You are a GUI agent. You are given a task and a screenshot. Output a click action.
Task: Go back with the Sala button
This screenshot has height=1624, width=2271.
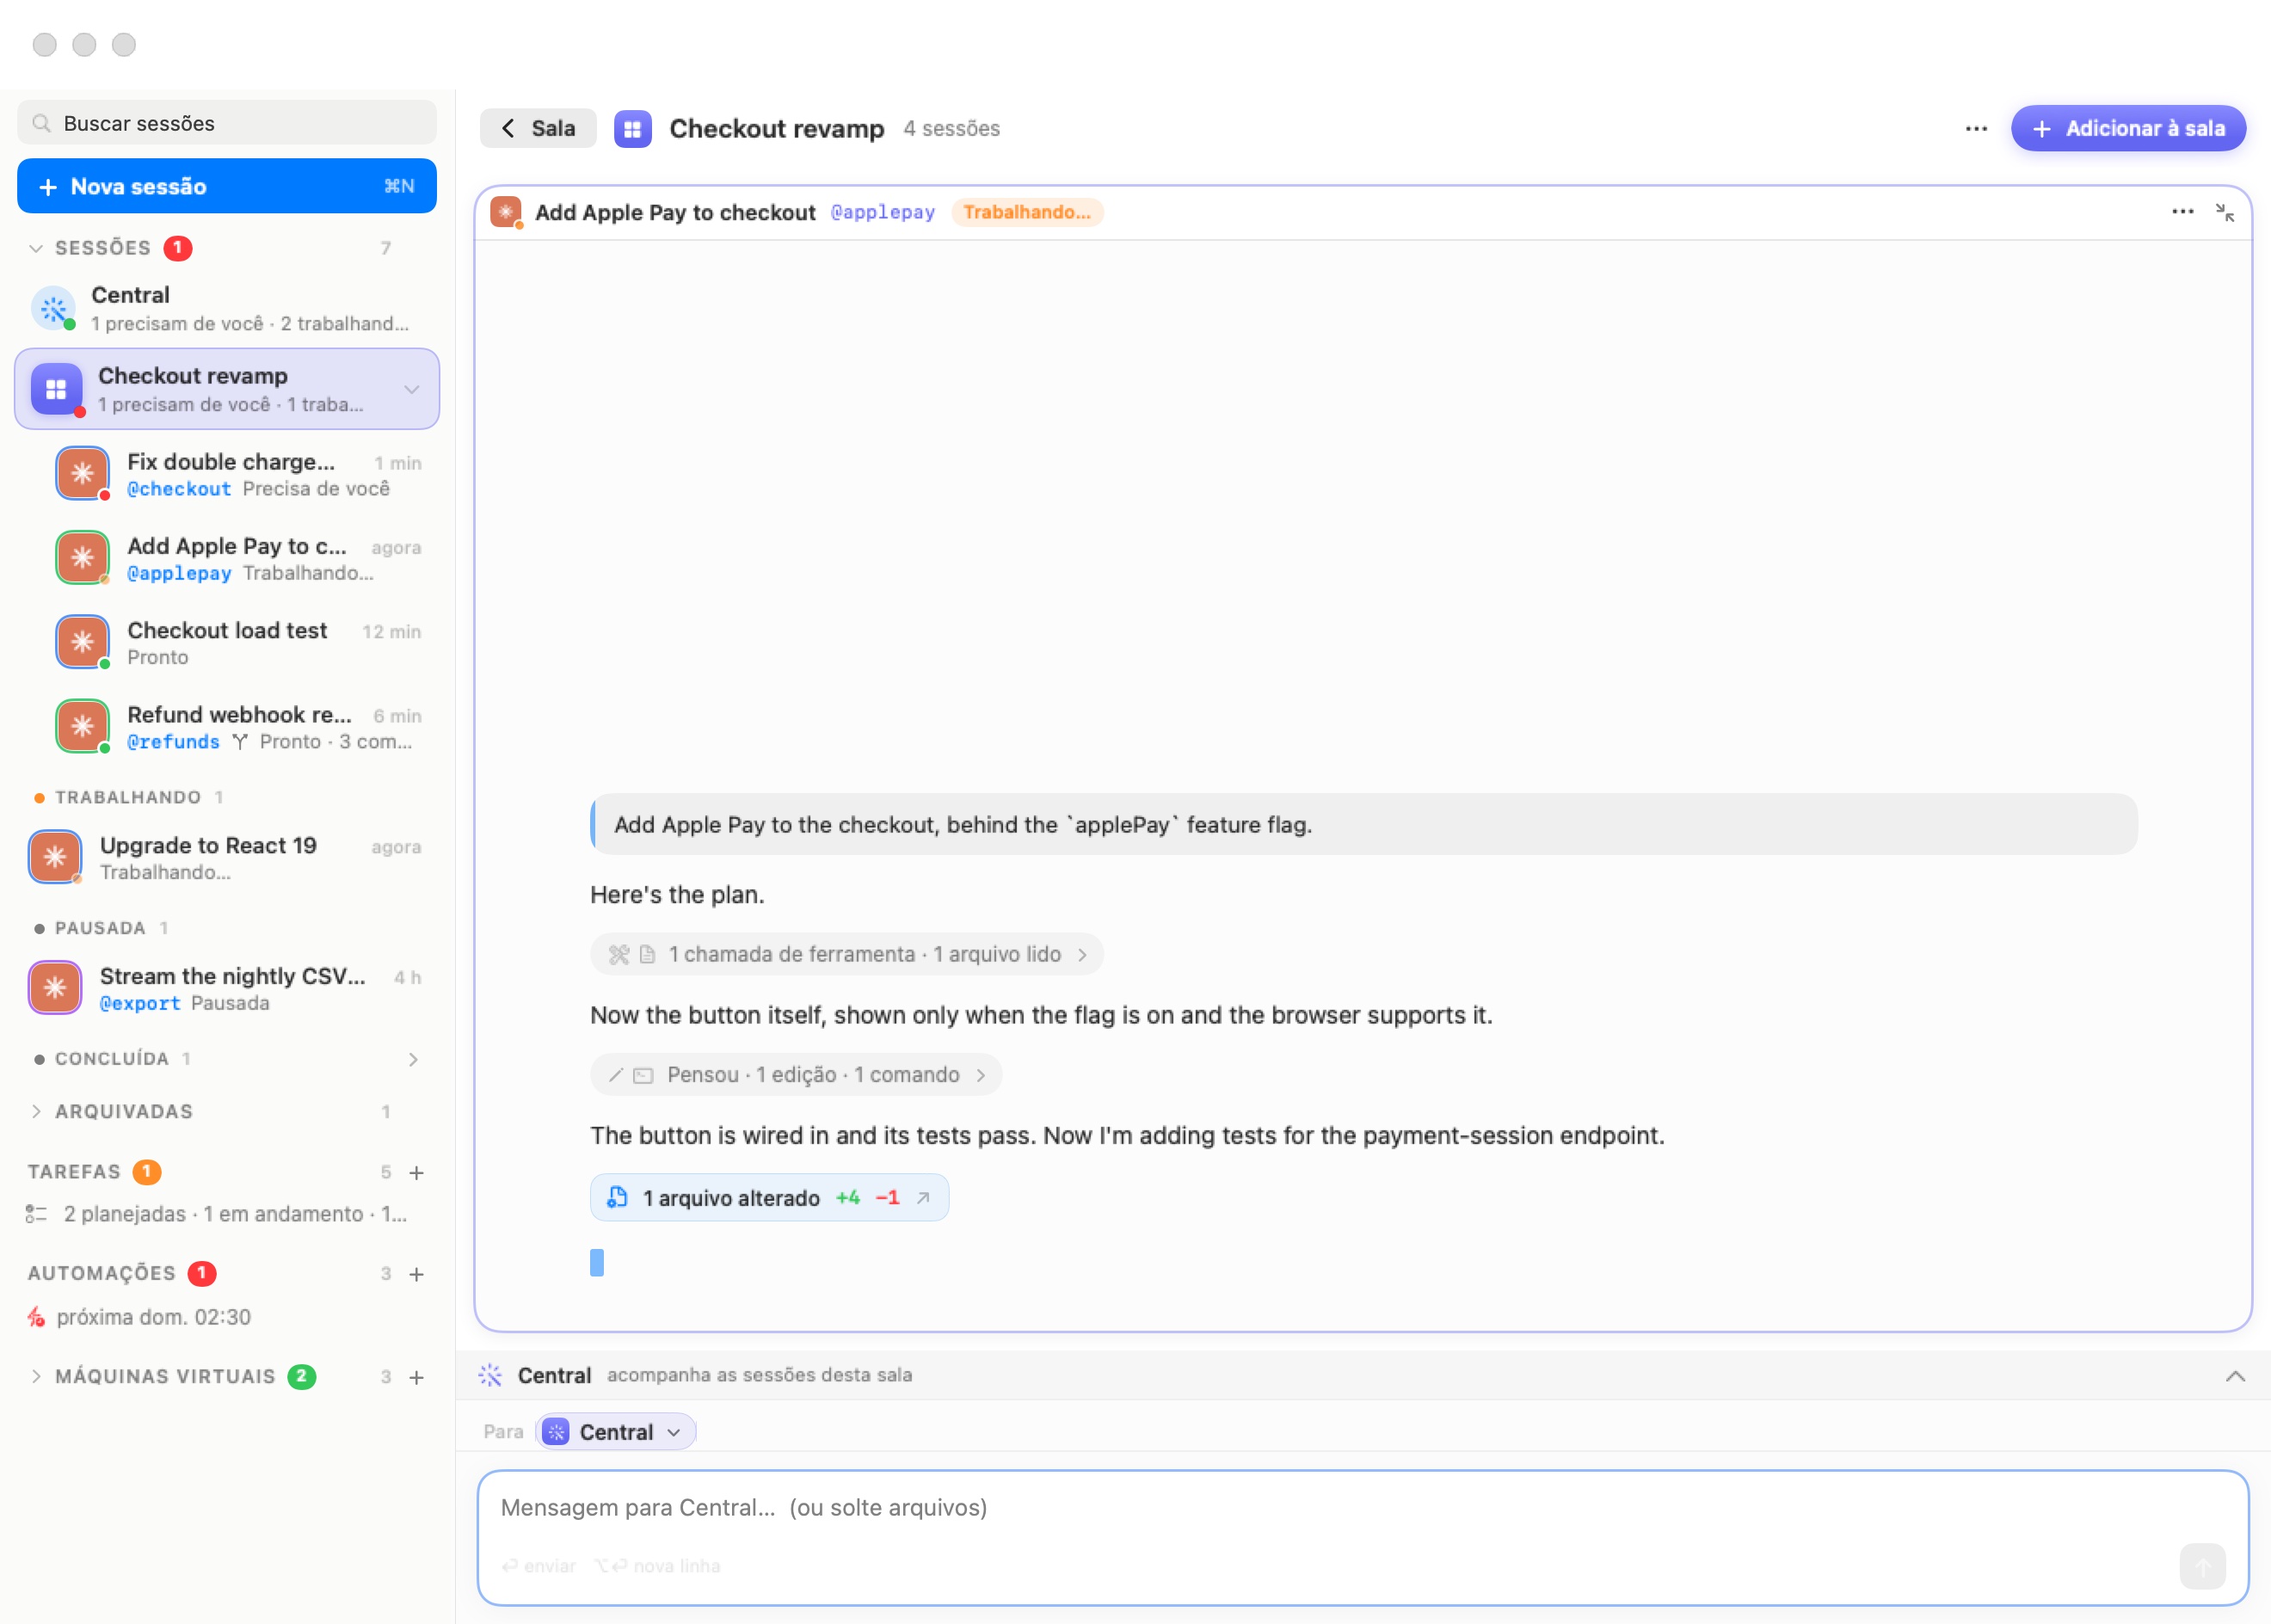[x=538, y=129]
